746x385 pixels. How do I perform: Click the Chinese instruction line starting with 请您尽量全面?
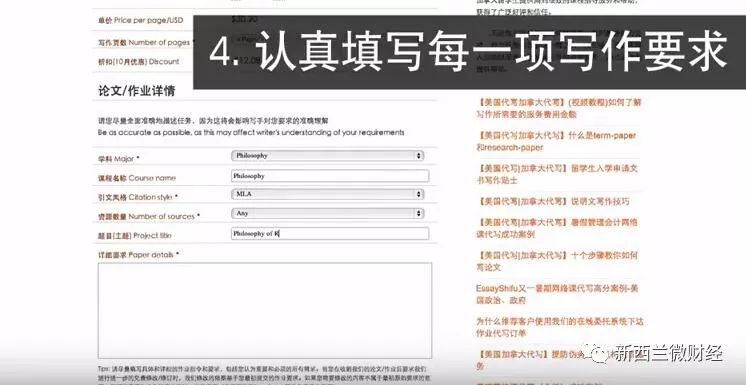pos(213,121)
